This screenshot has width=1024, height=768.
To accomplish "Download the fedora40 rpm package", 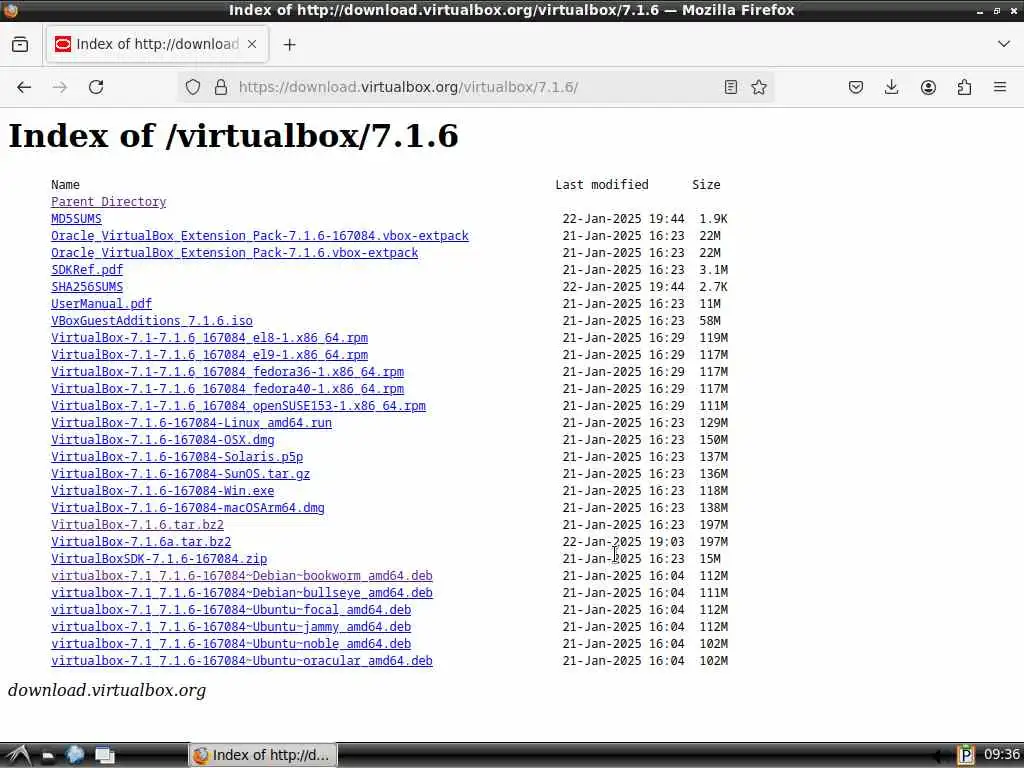I will tap(227, 389).
